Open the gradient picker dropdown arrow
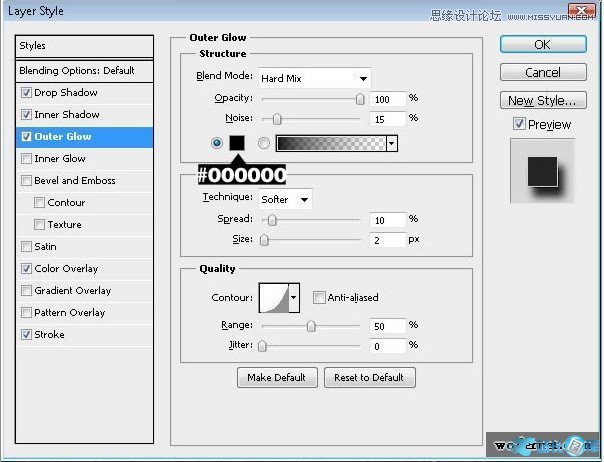Viewport: 604px width, 462px height. tap(391, 143)
